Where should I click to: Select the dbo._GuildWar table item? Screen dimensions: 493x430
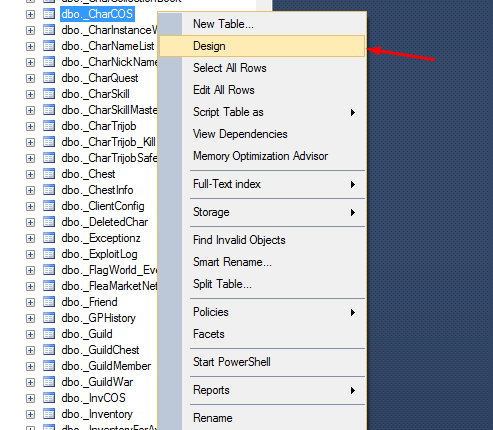(x=97, y=382)
